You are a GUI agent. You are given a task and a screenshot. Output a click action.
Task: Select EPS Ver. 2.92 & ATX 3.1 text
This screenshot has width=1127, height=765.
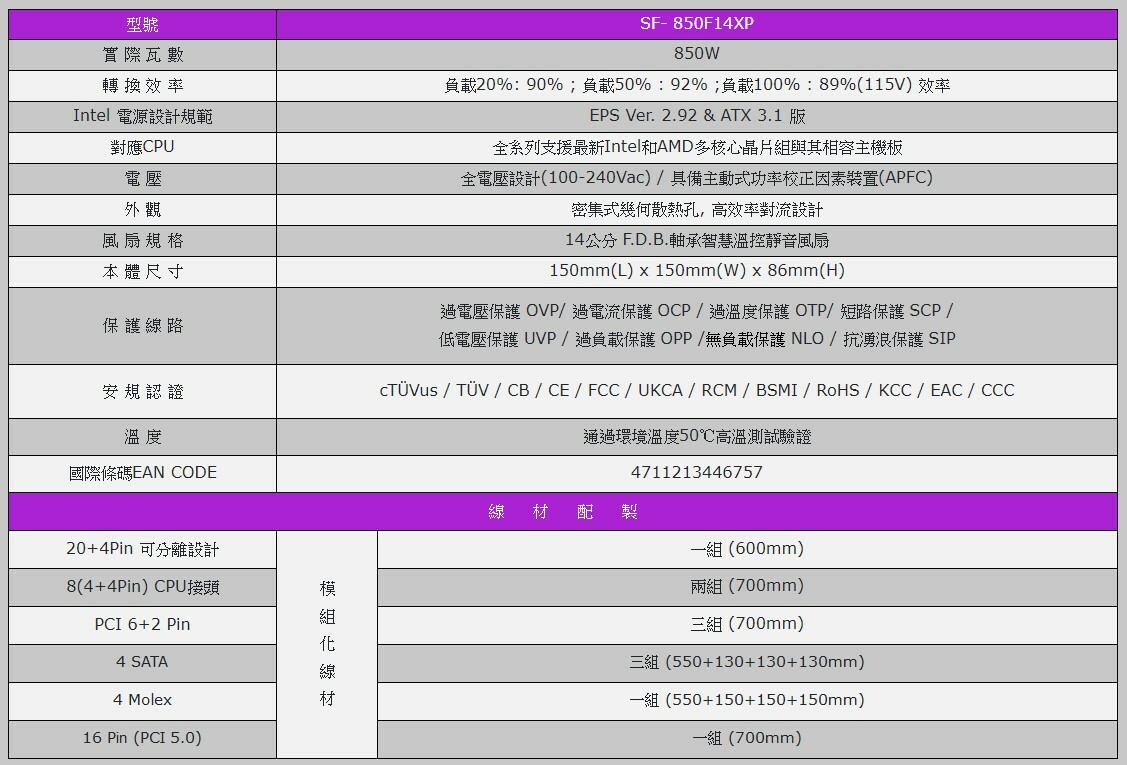pos(696,116)
